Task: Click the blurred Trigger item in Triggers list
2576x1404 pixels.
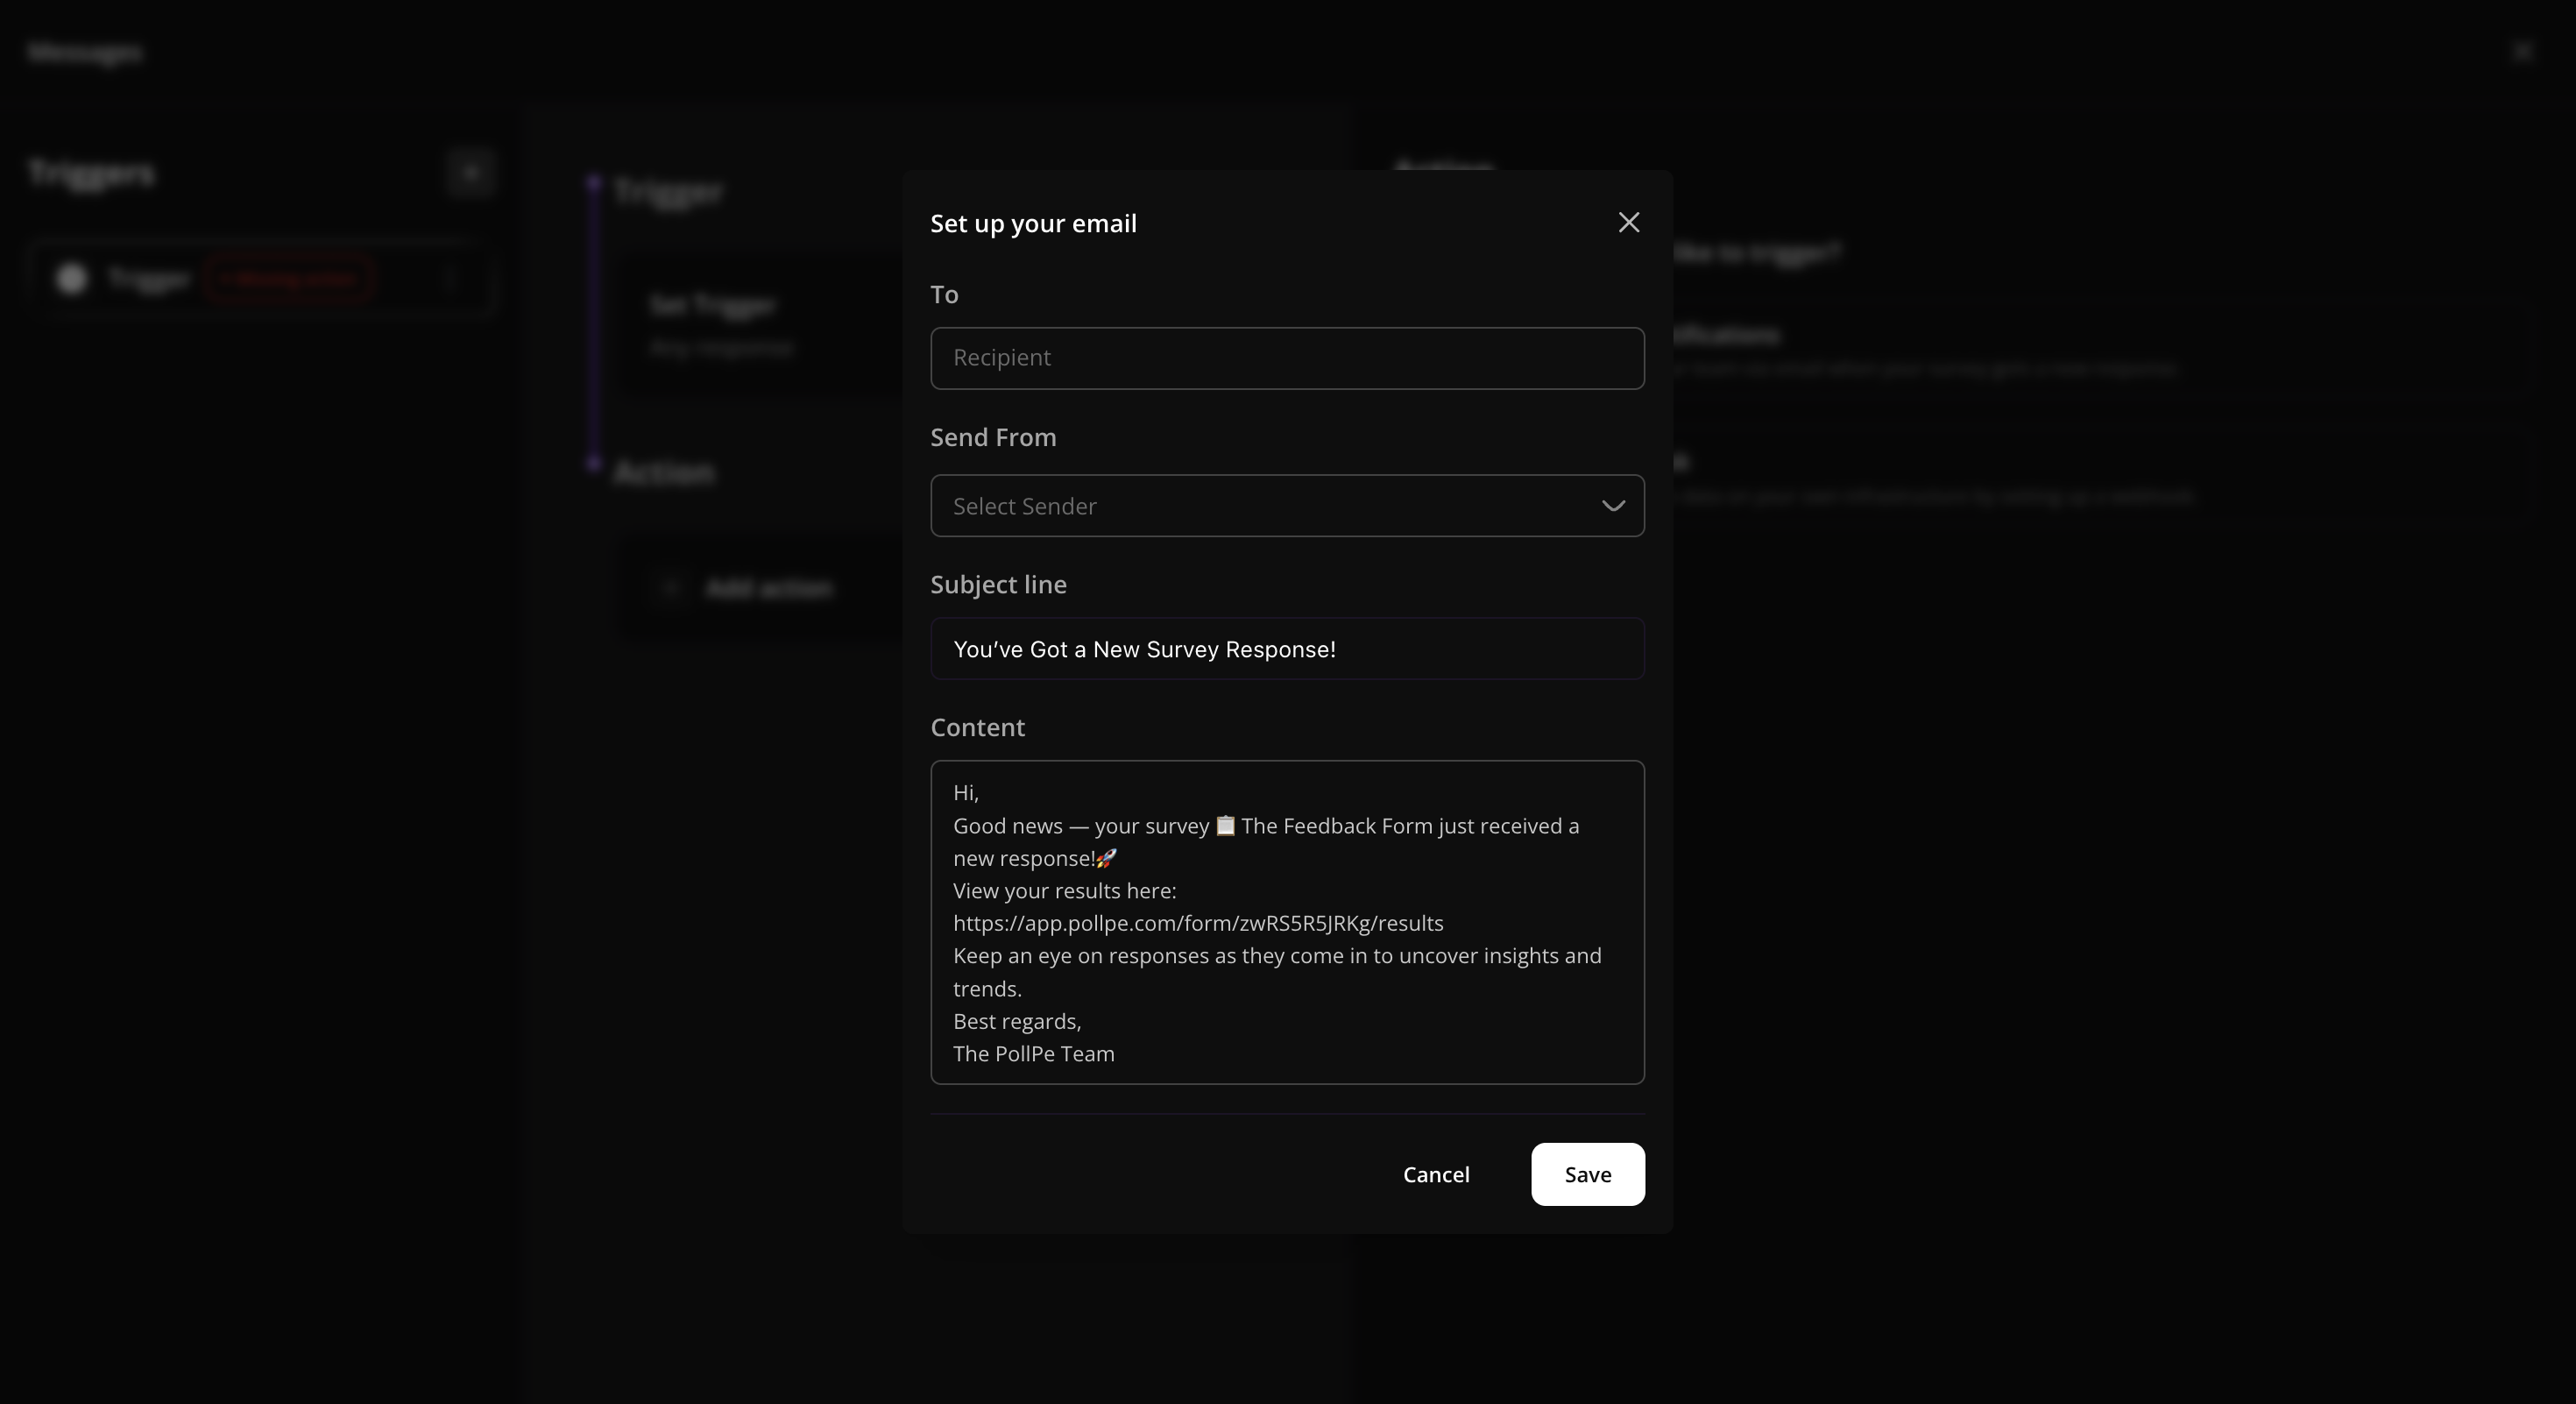Action: tap(263, 279)
